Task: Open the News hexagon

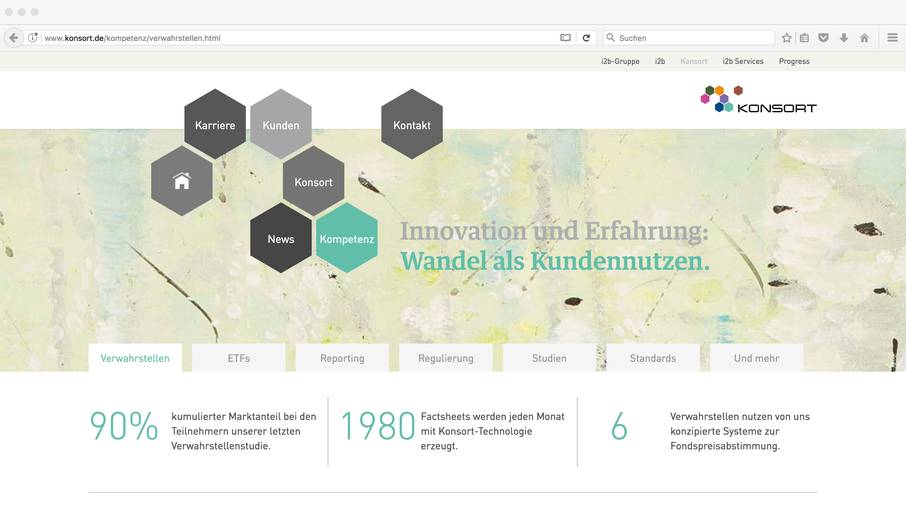Action: click(281, 238)
